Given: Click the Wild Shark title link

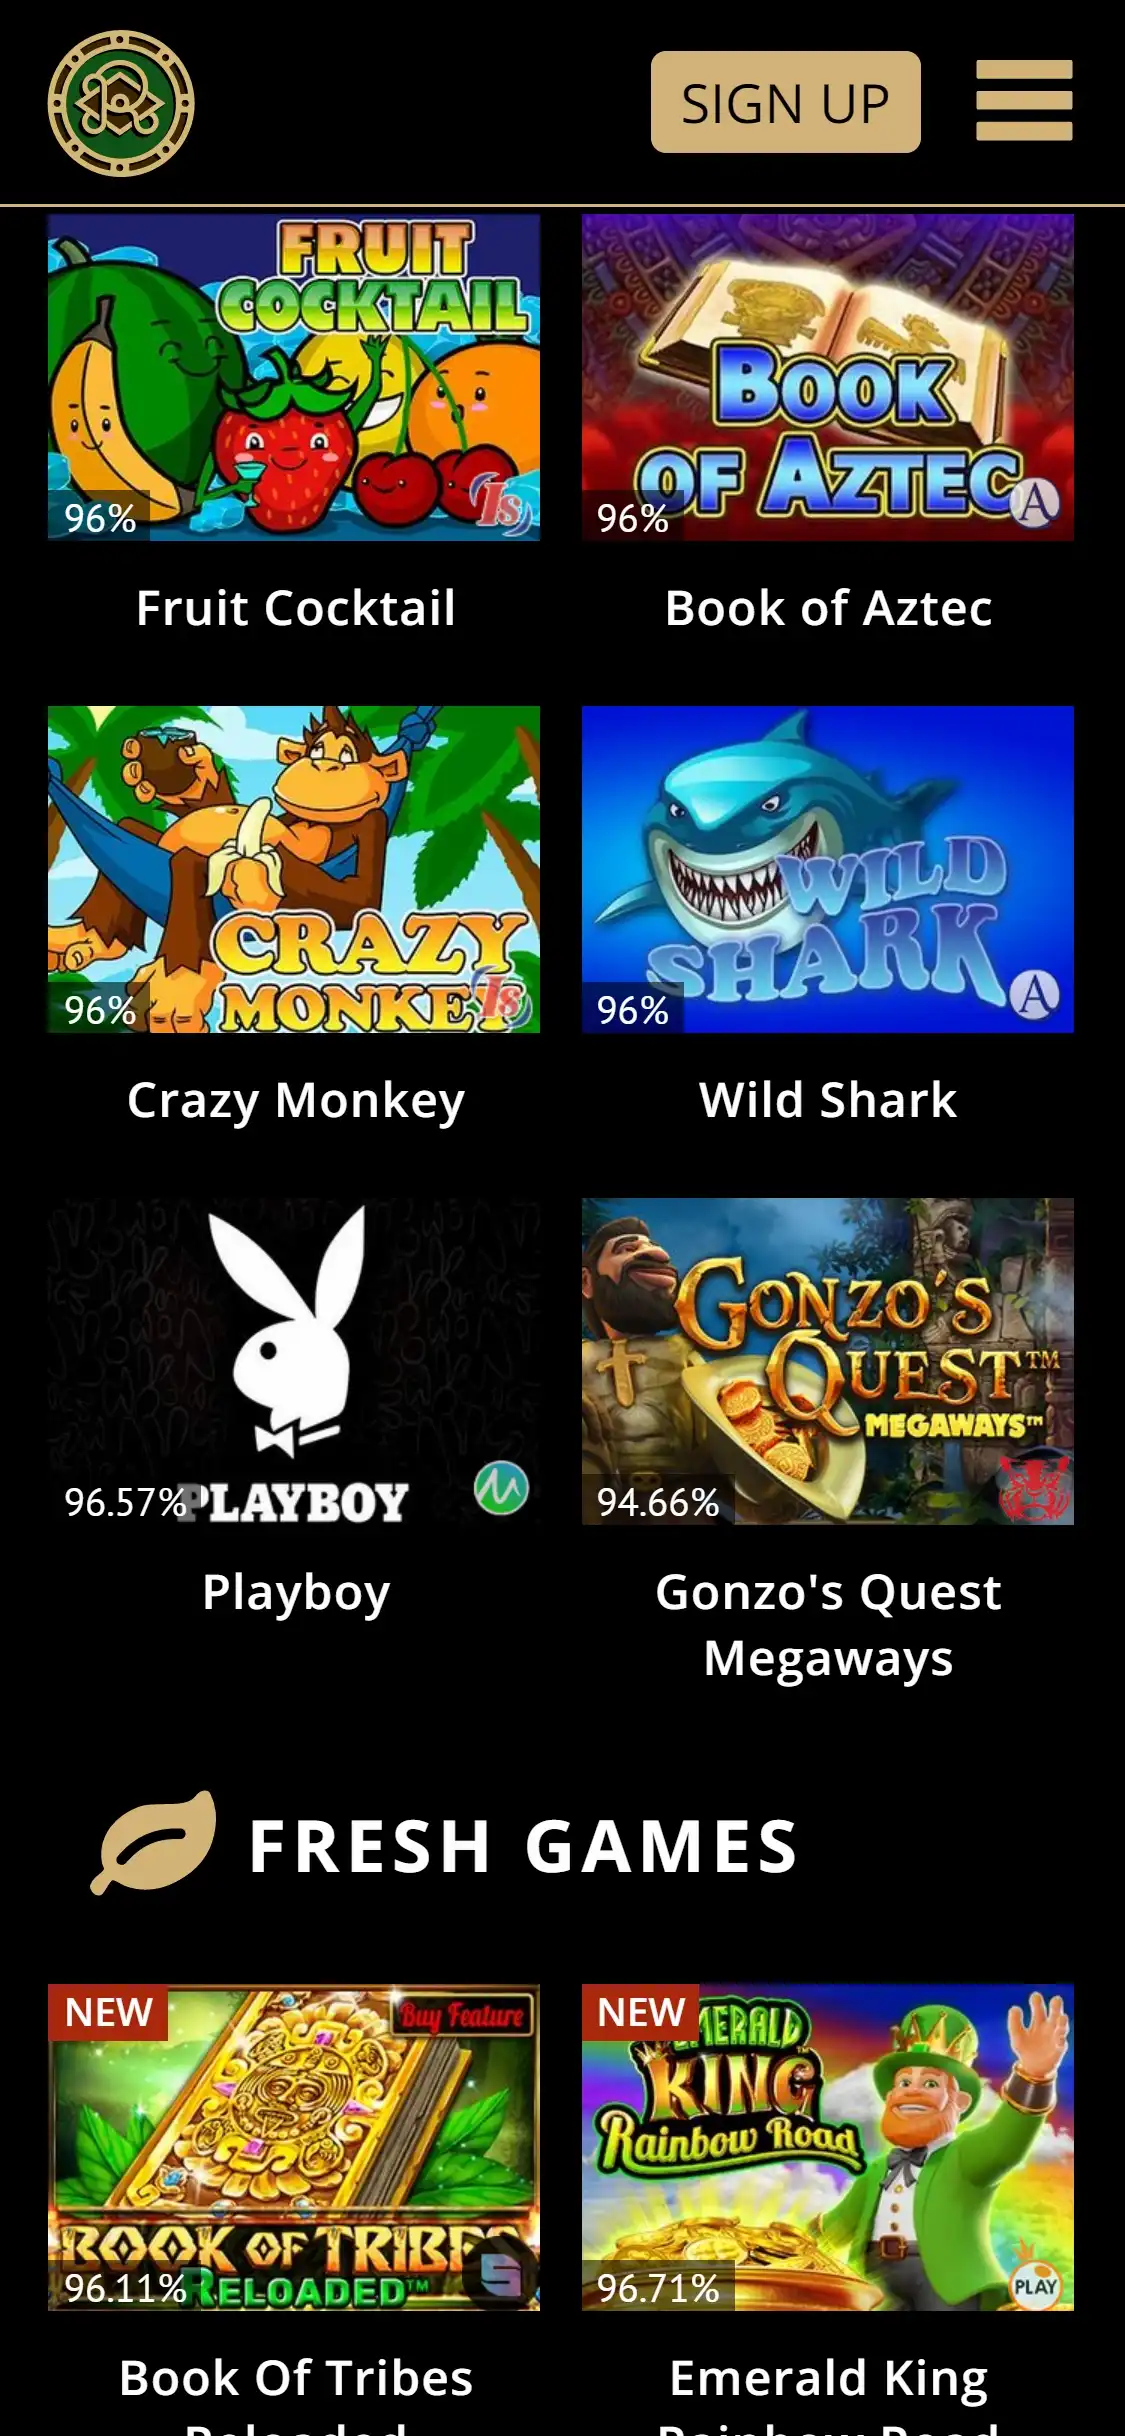Looking at the screenshot, I should [x=828, y=1100].
